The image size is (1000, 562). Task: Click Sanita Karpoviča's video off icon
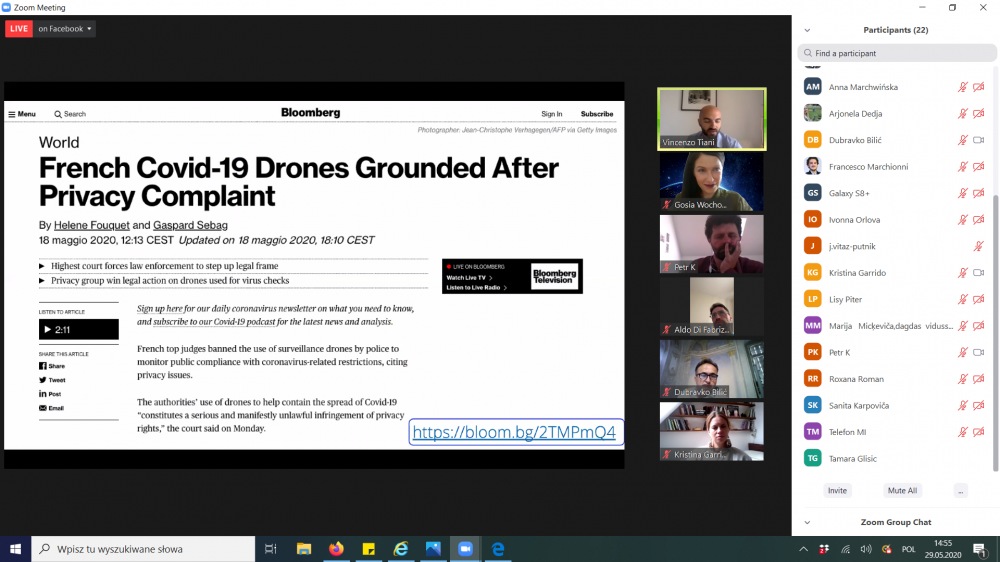click(x=978, y=405)
